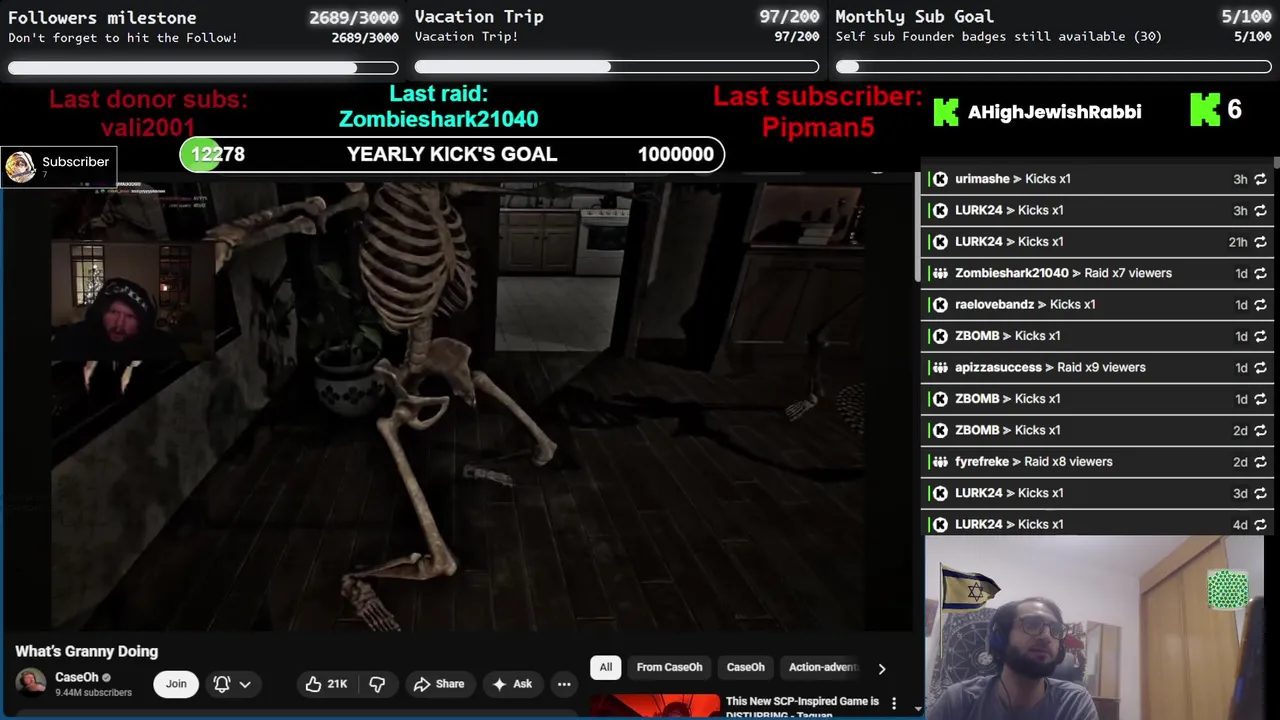Select the Action-adventure filter chip

coord(823,667)
